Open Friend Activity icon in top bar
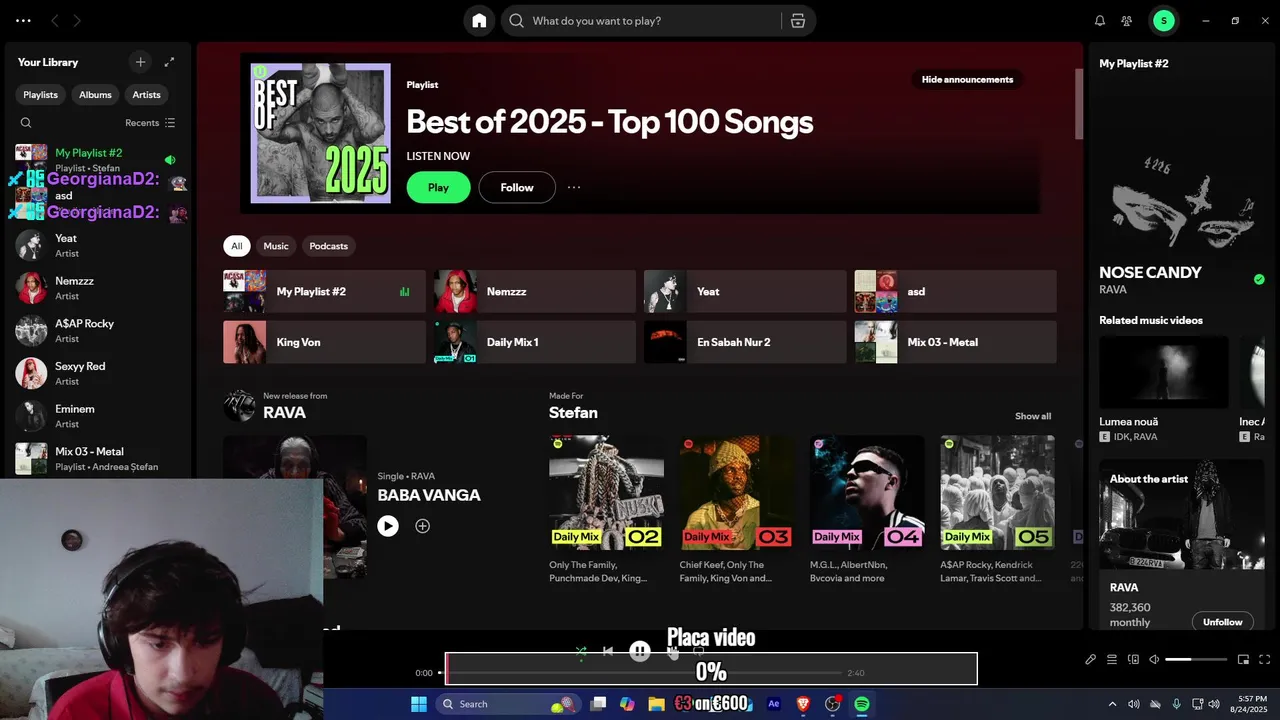The width and height of the screenshot is (1280, 720). 1127,20
